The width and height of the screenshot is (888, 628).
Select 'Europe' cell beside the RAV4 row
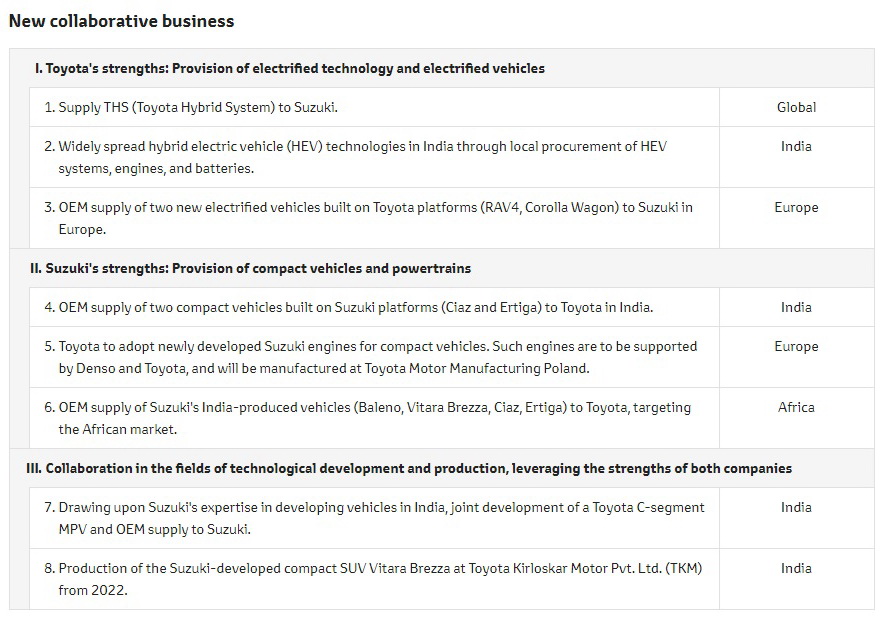point(796,207)
